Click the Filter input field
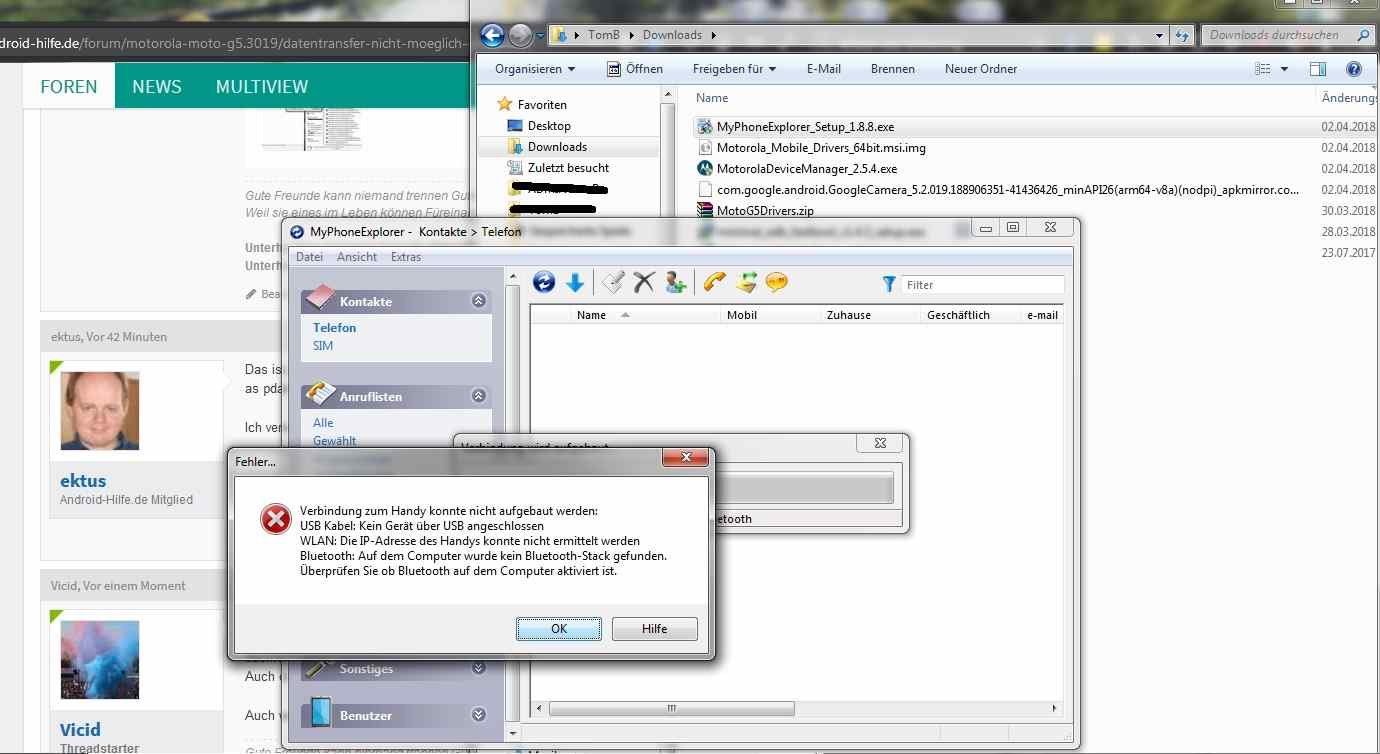1380x754 pixels. click(x=983, y=285)
